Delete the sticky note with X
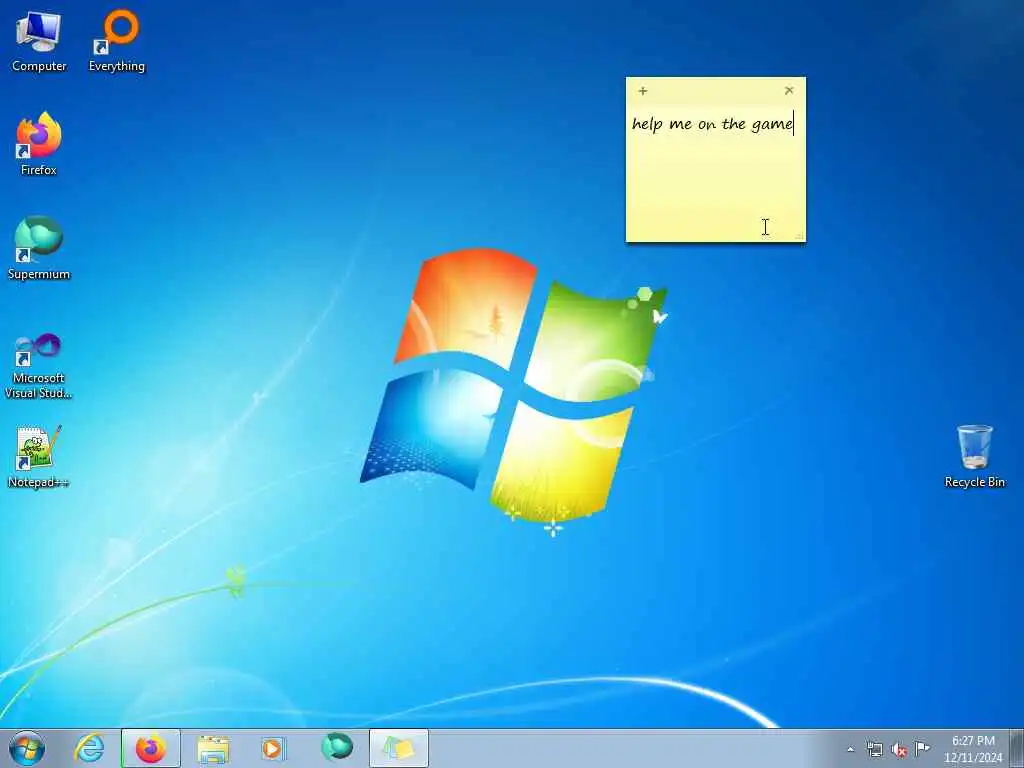 point(789,90)
